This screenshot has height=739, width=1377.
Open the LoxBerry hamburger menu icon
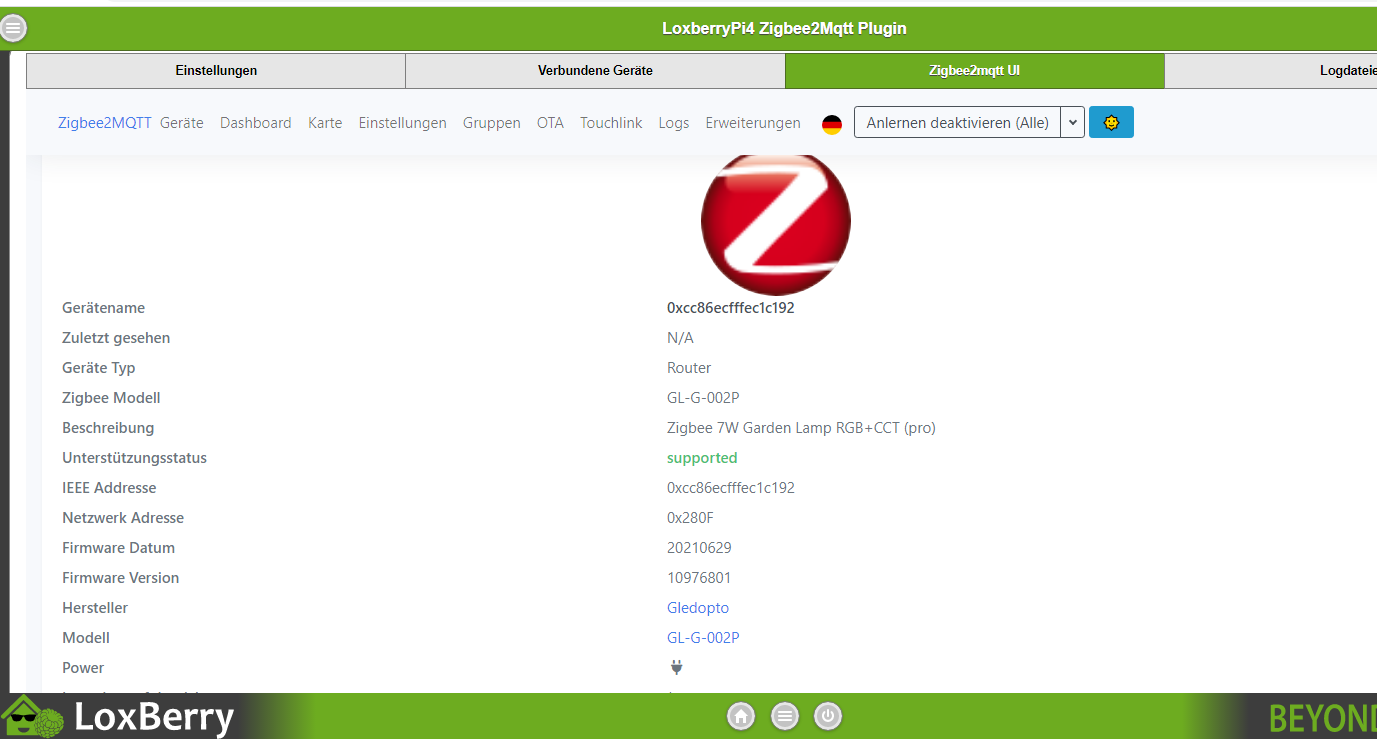click(x=13, y=28)
